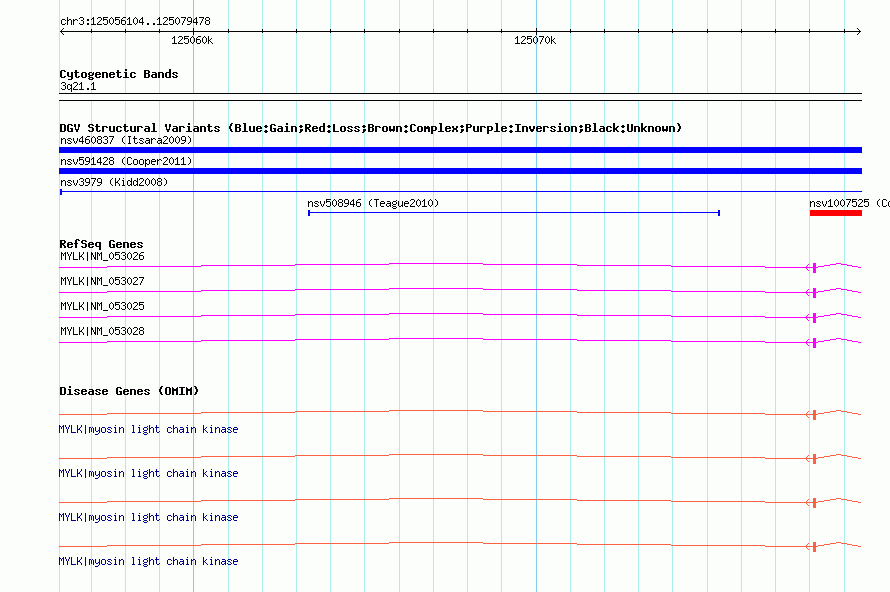The height and width of the screenshot is (592, 890).
Task: Click the left arrow of the coordinate ruler
Action: tap(62, 32)
